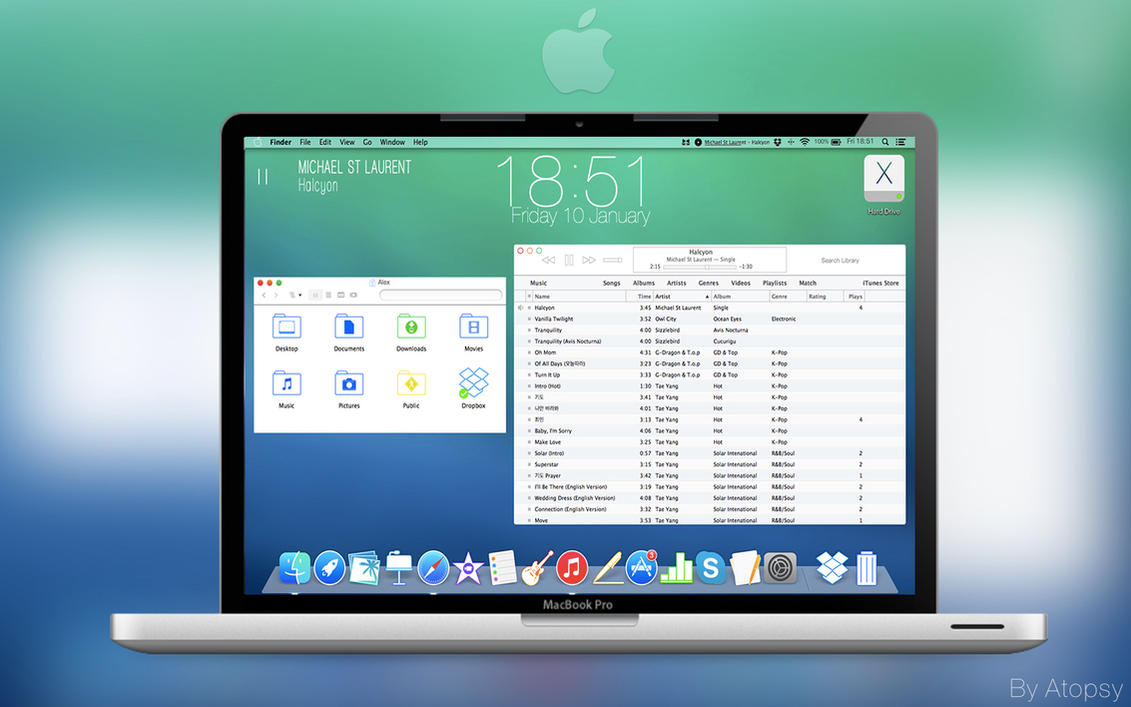Image resolution: width=1131 pixels, height=707 pixels.
Task: Launch Safari from the Dock
Action: coord(432,567)
